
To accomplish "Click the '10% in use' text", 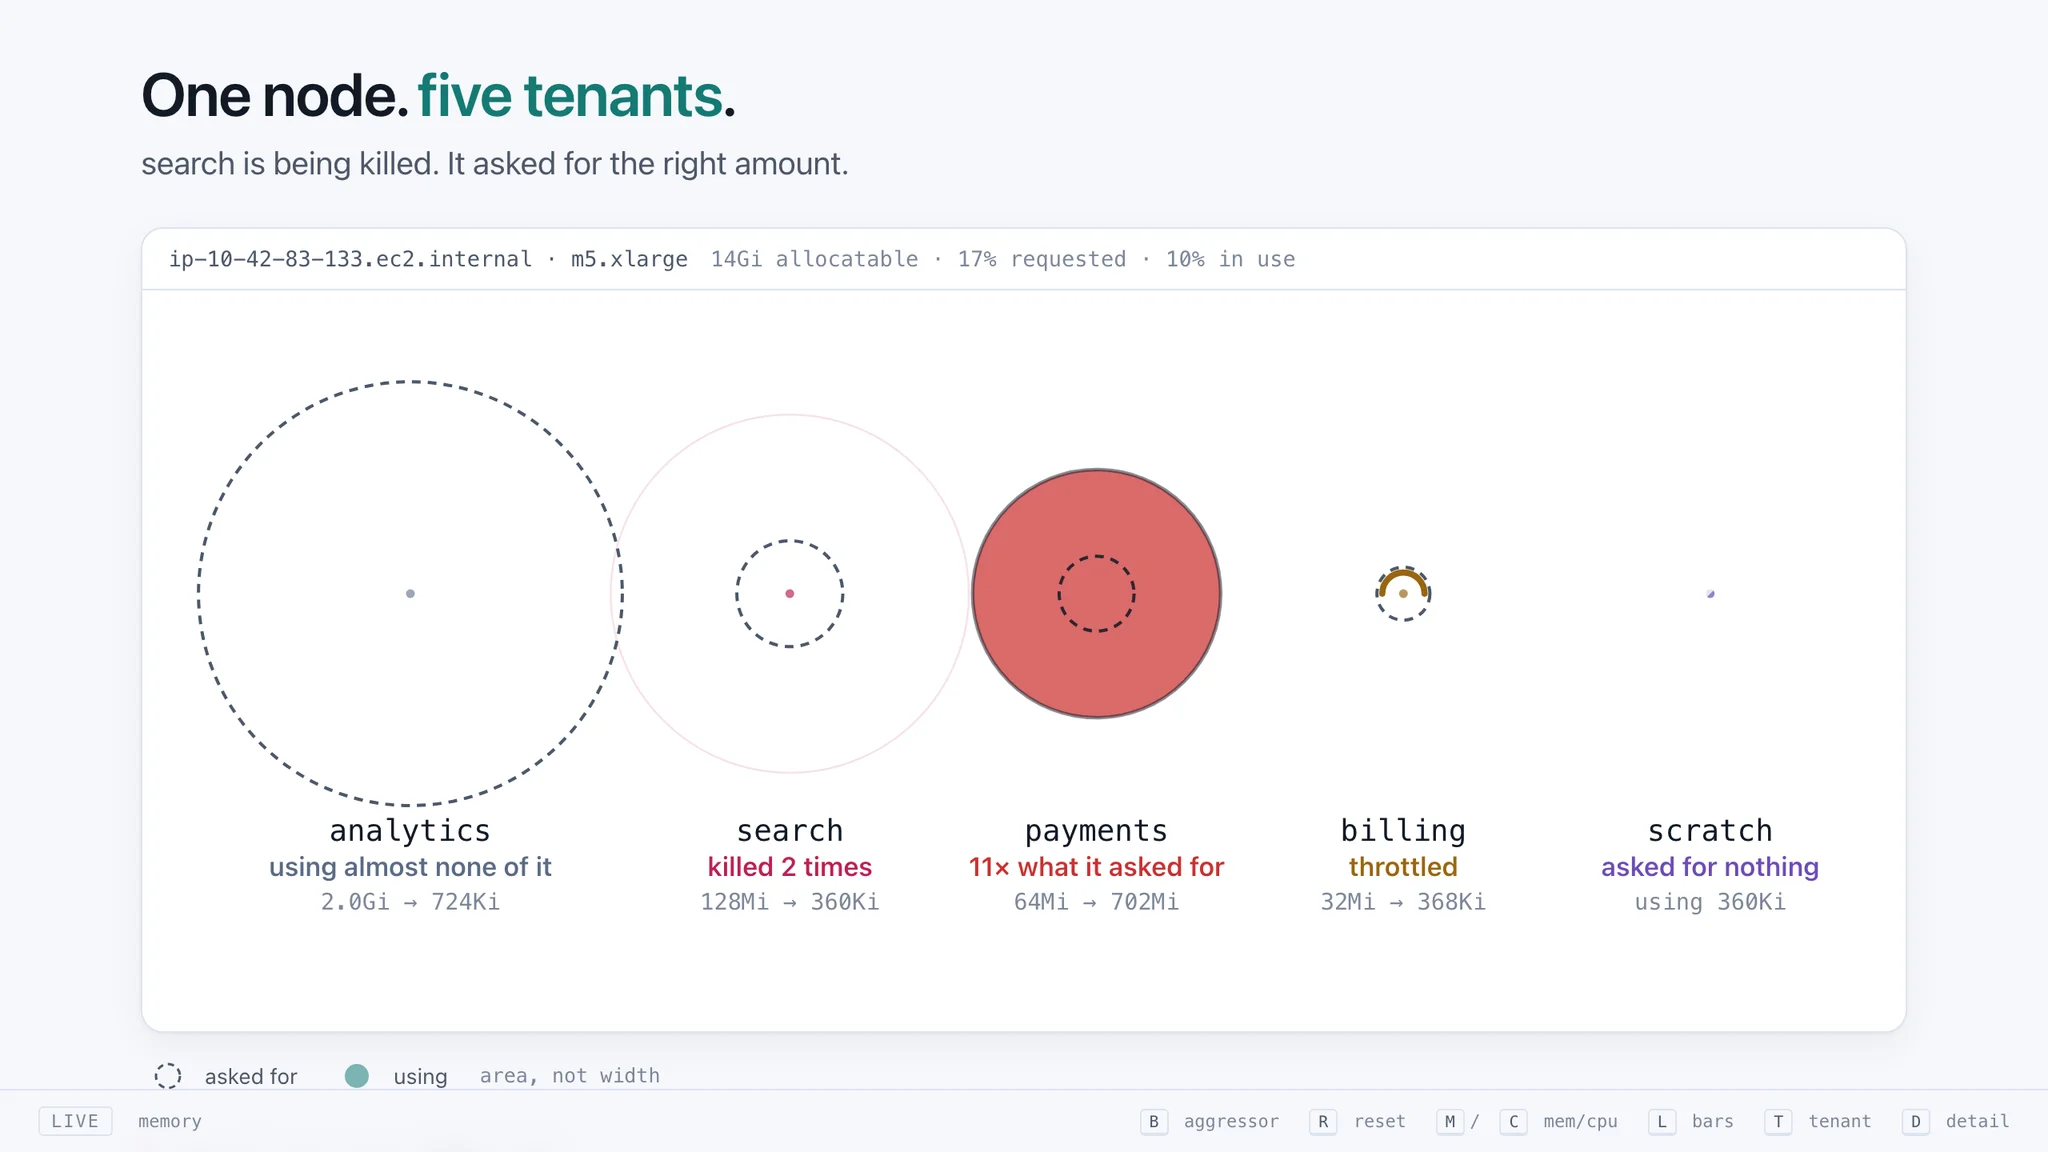I will point(1230,259).
